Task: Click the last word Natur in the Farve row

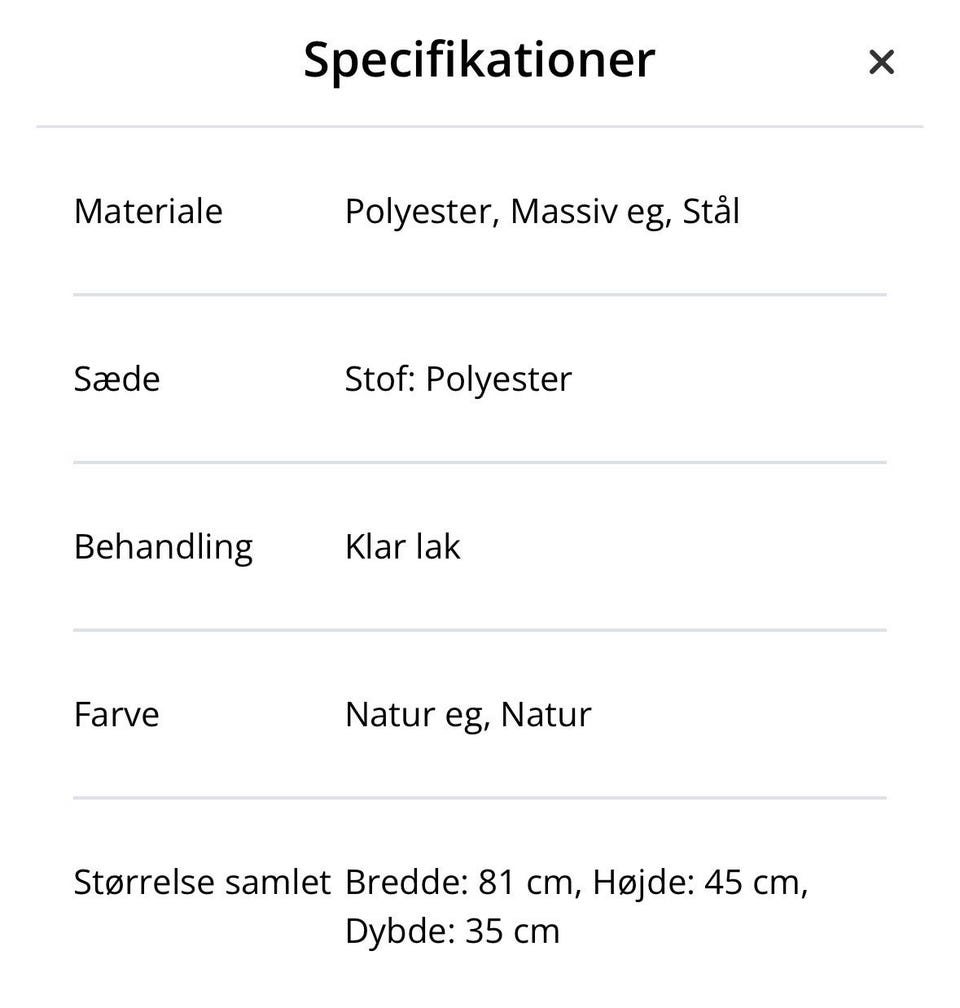Action: pos(546,715)
